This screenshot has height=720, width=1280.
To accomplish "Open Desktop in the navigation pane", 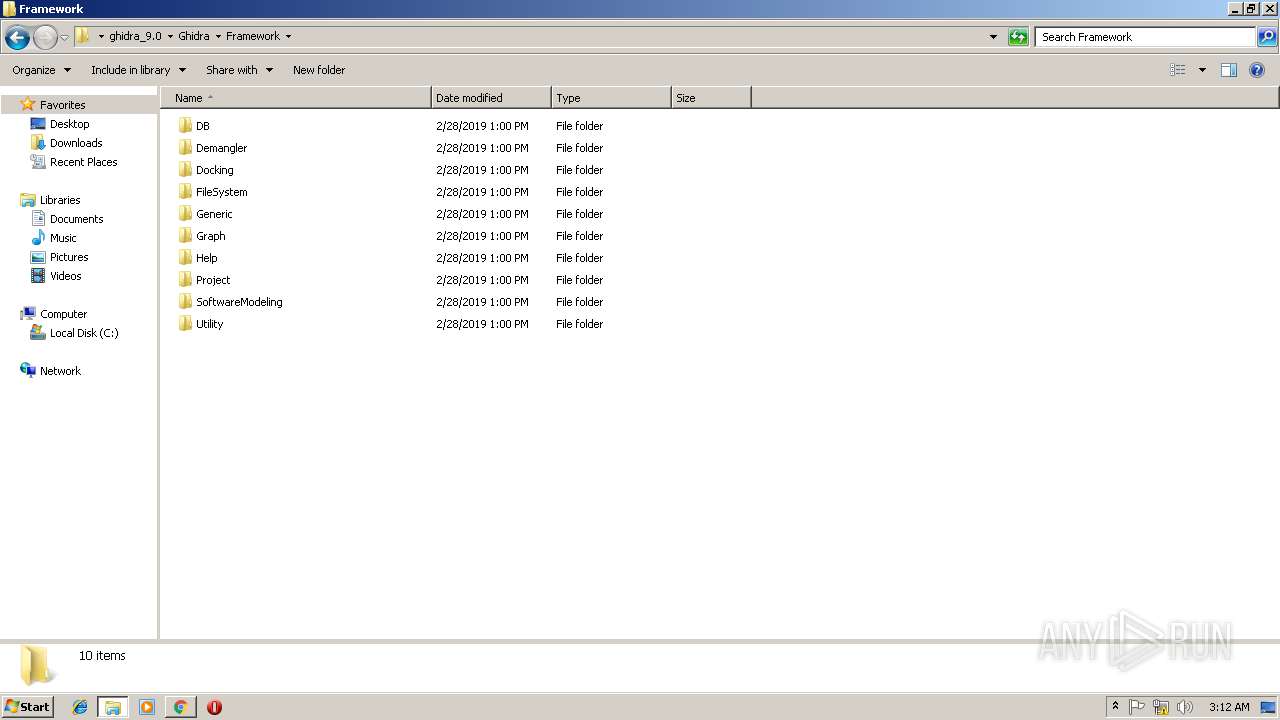I will coord(69,124).
